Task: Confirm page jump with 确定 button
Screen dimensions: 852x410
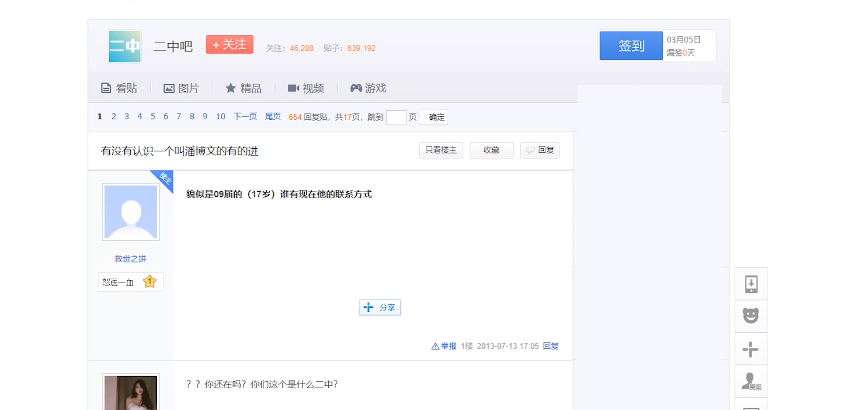Action: (434, 117)
